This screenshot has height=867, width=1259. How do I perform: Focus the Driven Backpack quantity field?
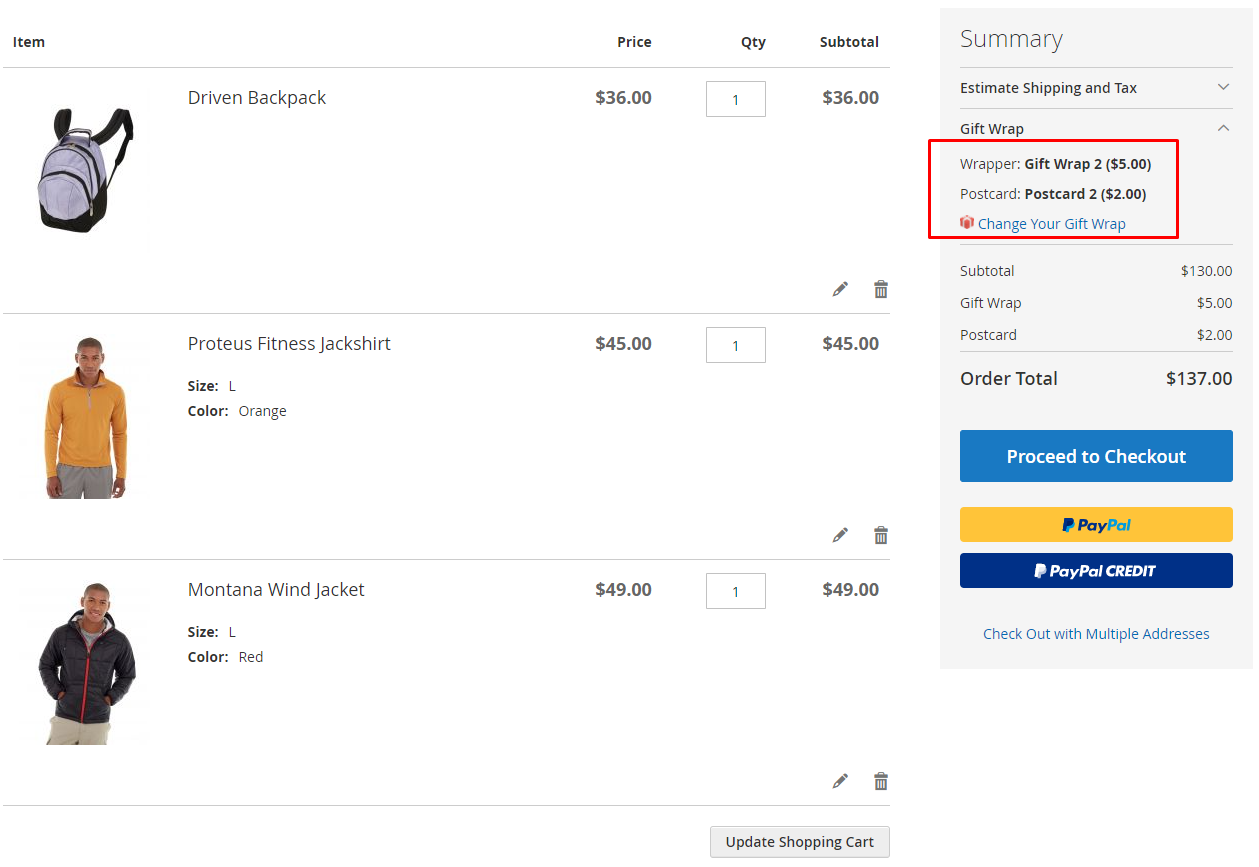point(735,99)
